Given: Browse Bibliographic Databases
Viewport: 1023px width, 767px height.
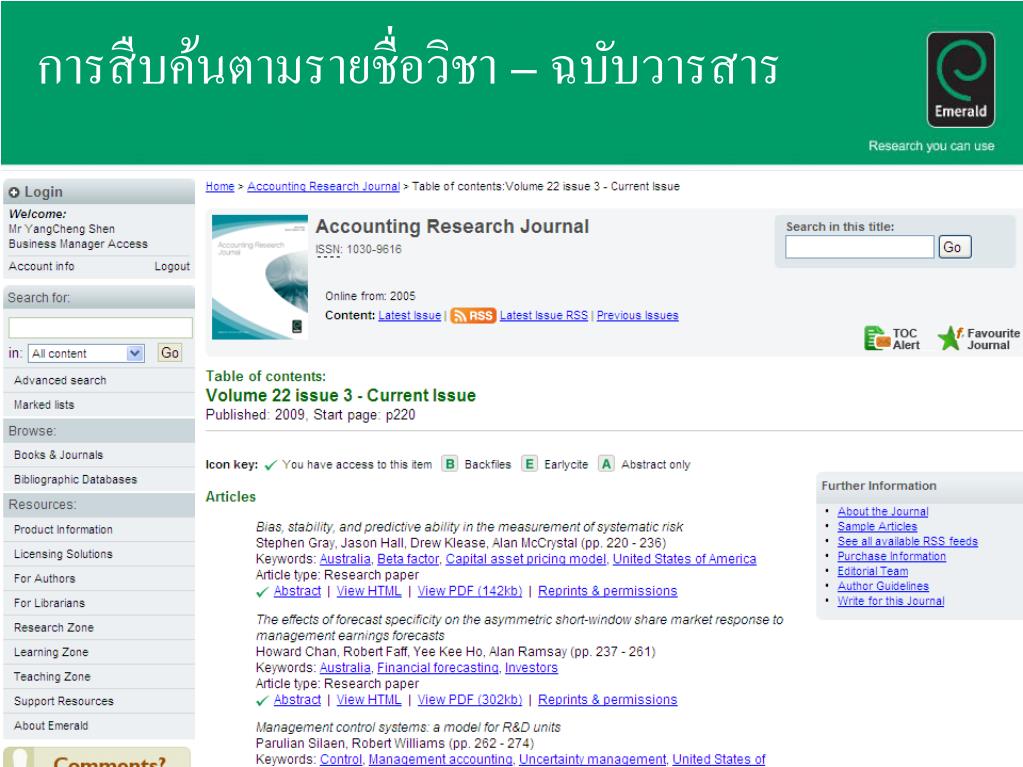Looking at the screenshot, I should coord(76,479).
